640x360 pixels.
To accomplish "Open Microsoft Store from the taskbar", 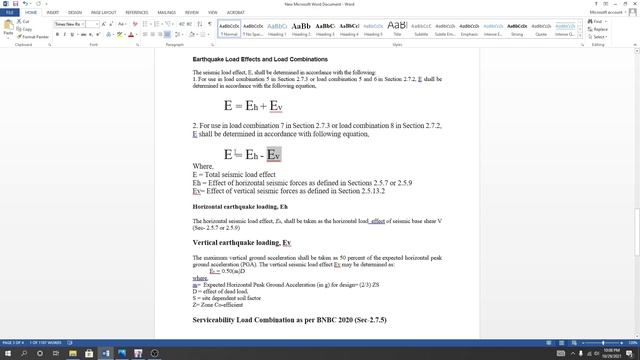I will coord(89,353).
